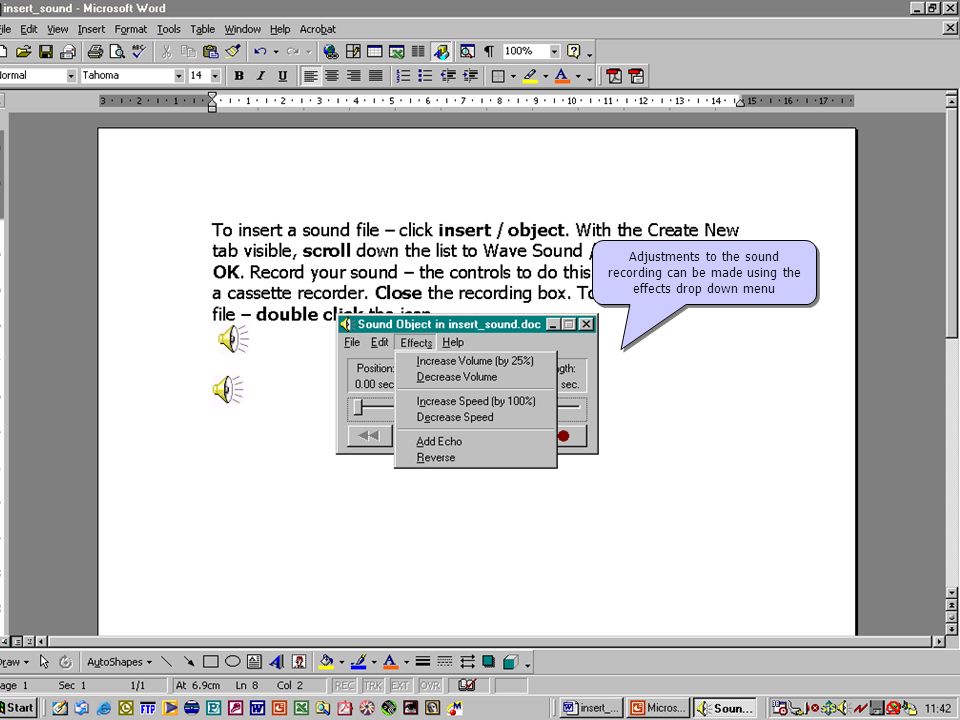Toggle Show/Hide paragraph marks
The width and height of the screenshot is (960, 720).
pyautogui.click(x=489, y=51)
